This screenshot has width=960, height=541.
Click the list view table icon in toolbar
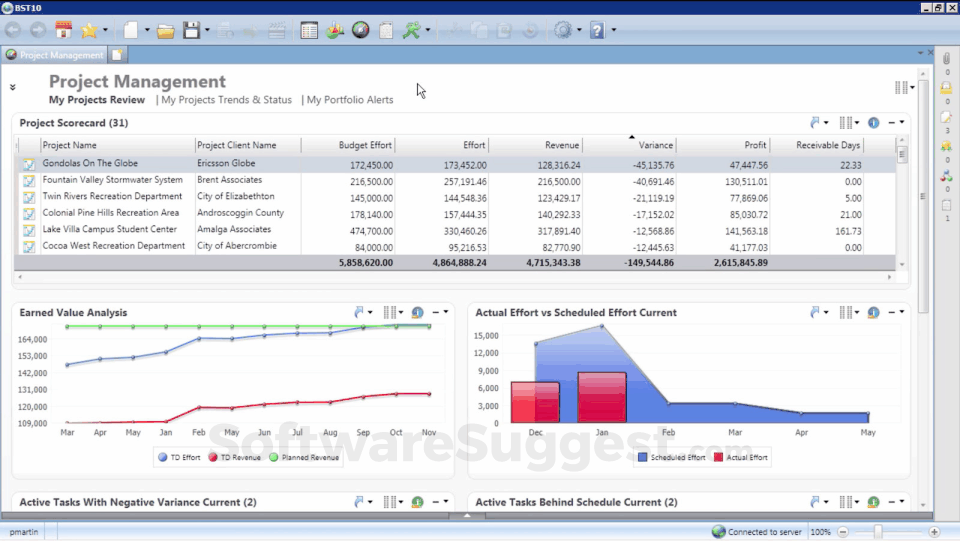click(309, 30)
